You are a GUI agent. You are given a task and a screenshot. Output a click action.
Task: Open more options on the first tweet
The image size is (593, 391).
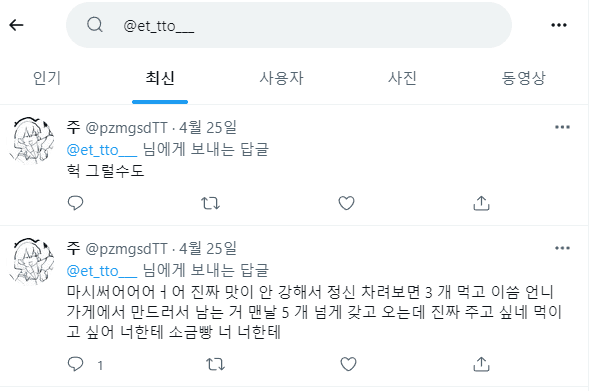(562, 127)
